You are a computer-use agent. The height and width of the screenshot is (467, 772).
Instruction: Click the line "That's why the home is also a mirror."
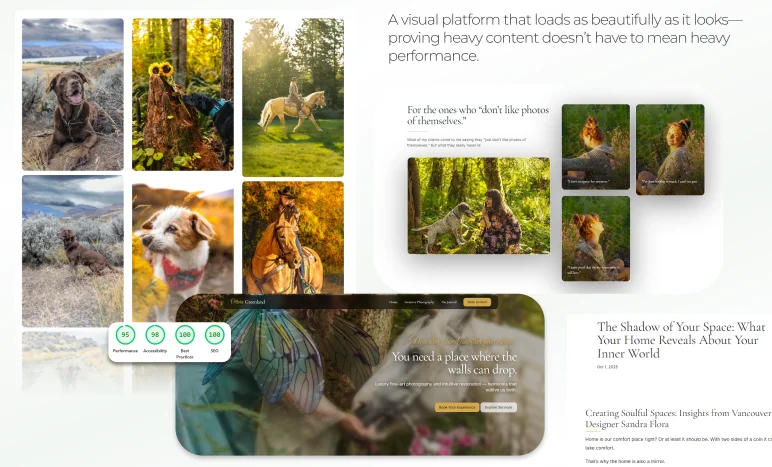(625, 461)
